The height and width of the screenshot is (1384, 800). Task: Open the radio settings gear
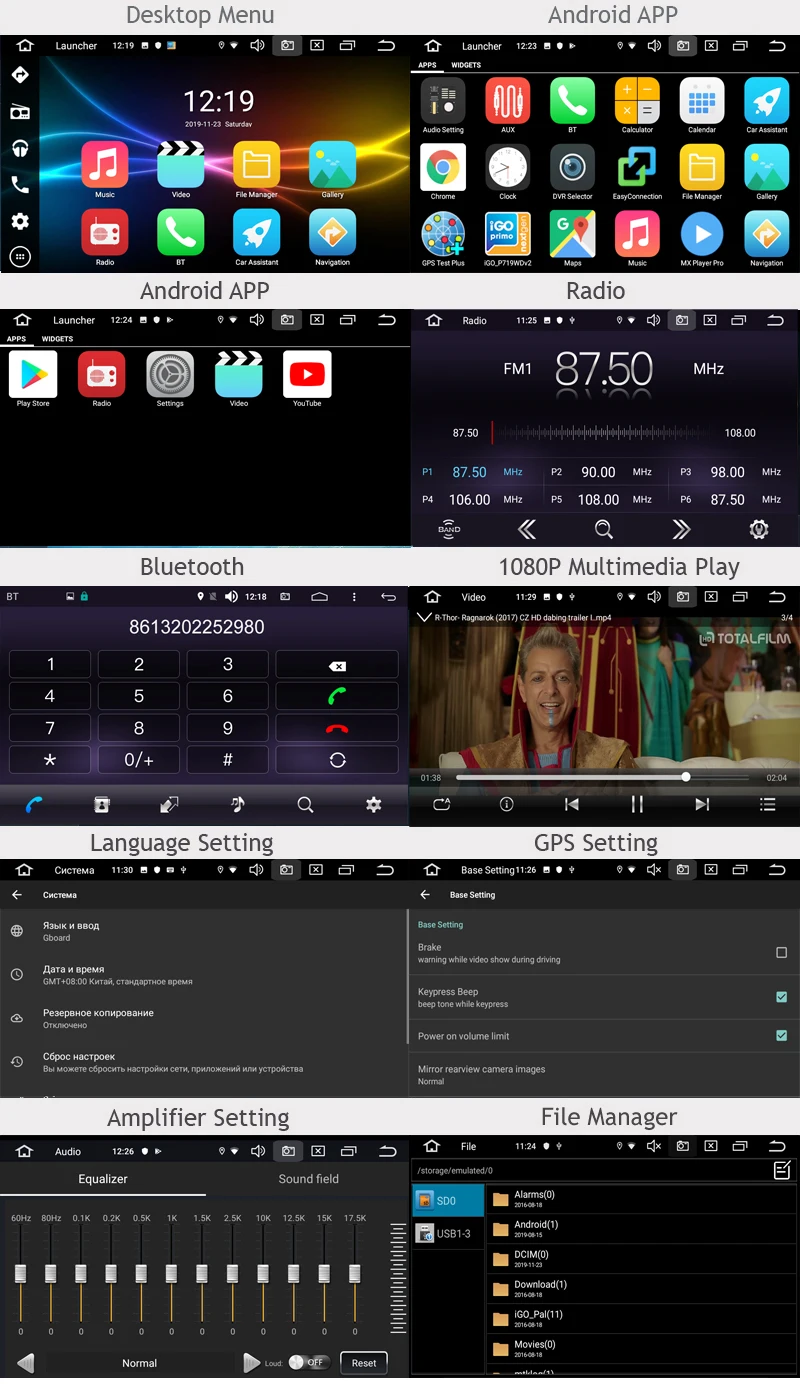[758, 529]
